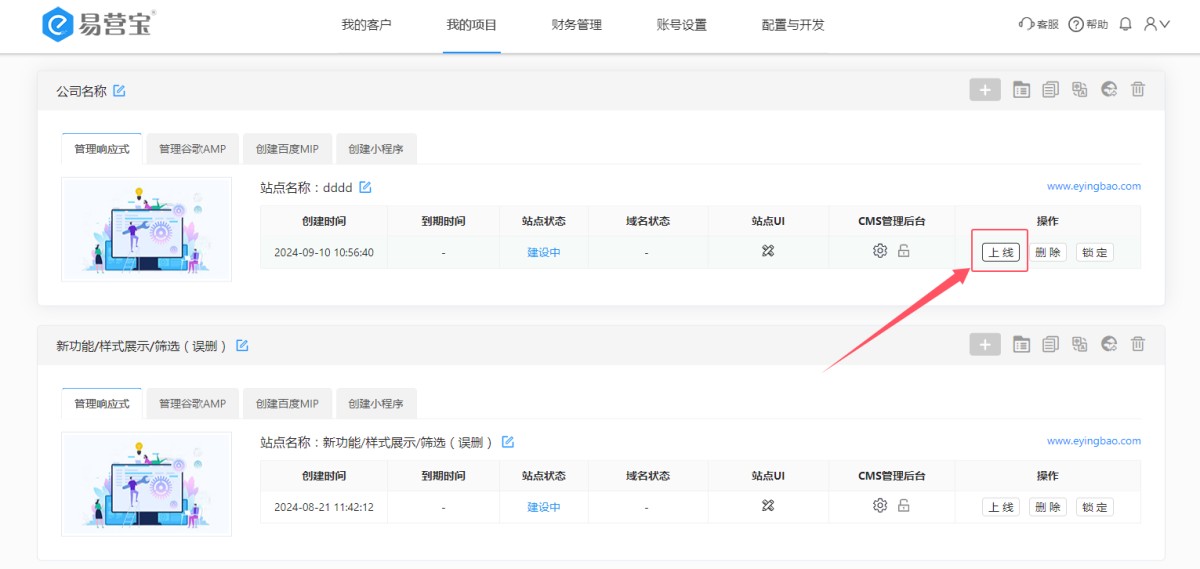This screenshot has height=569, width=1200.
Task: Open the notification bell
Action: 1126,24
